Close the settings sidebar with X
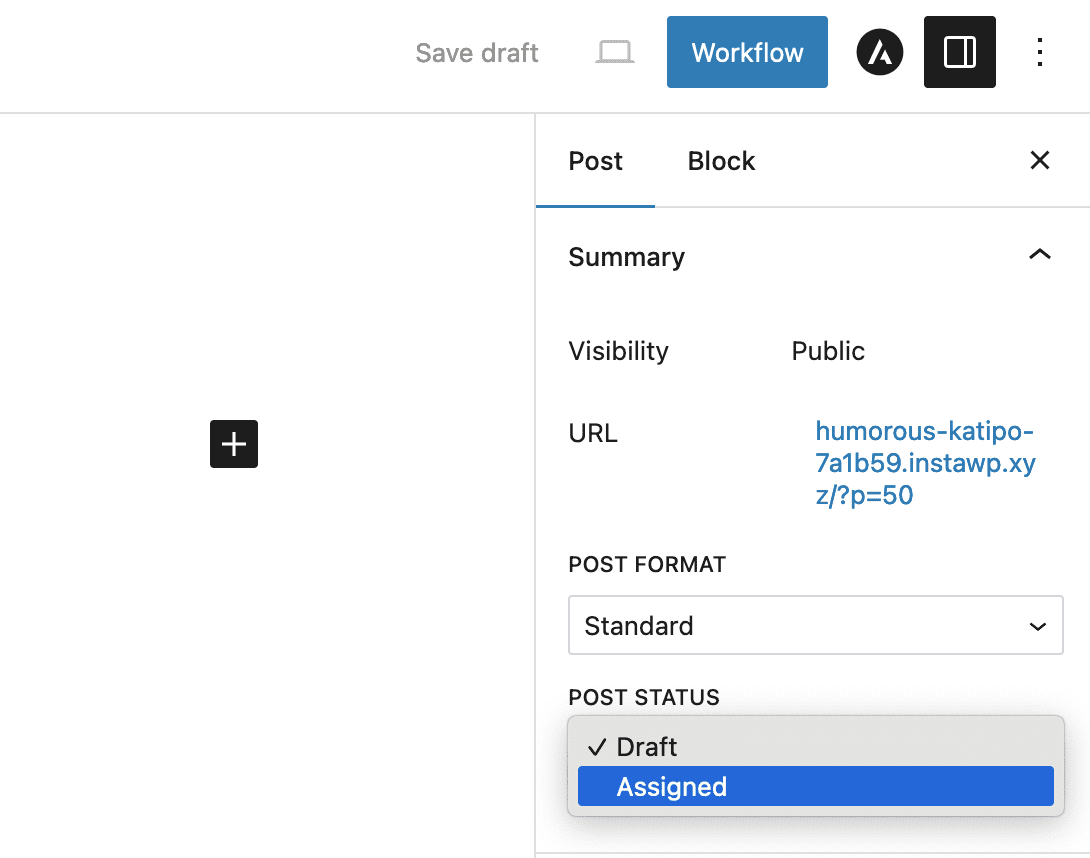The width and height of the screenshot is (1090, 858). [x=1040, y=160]
